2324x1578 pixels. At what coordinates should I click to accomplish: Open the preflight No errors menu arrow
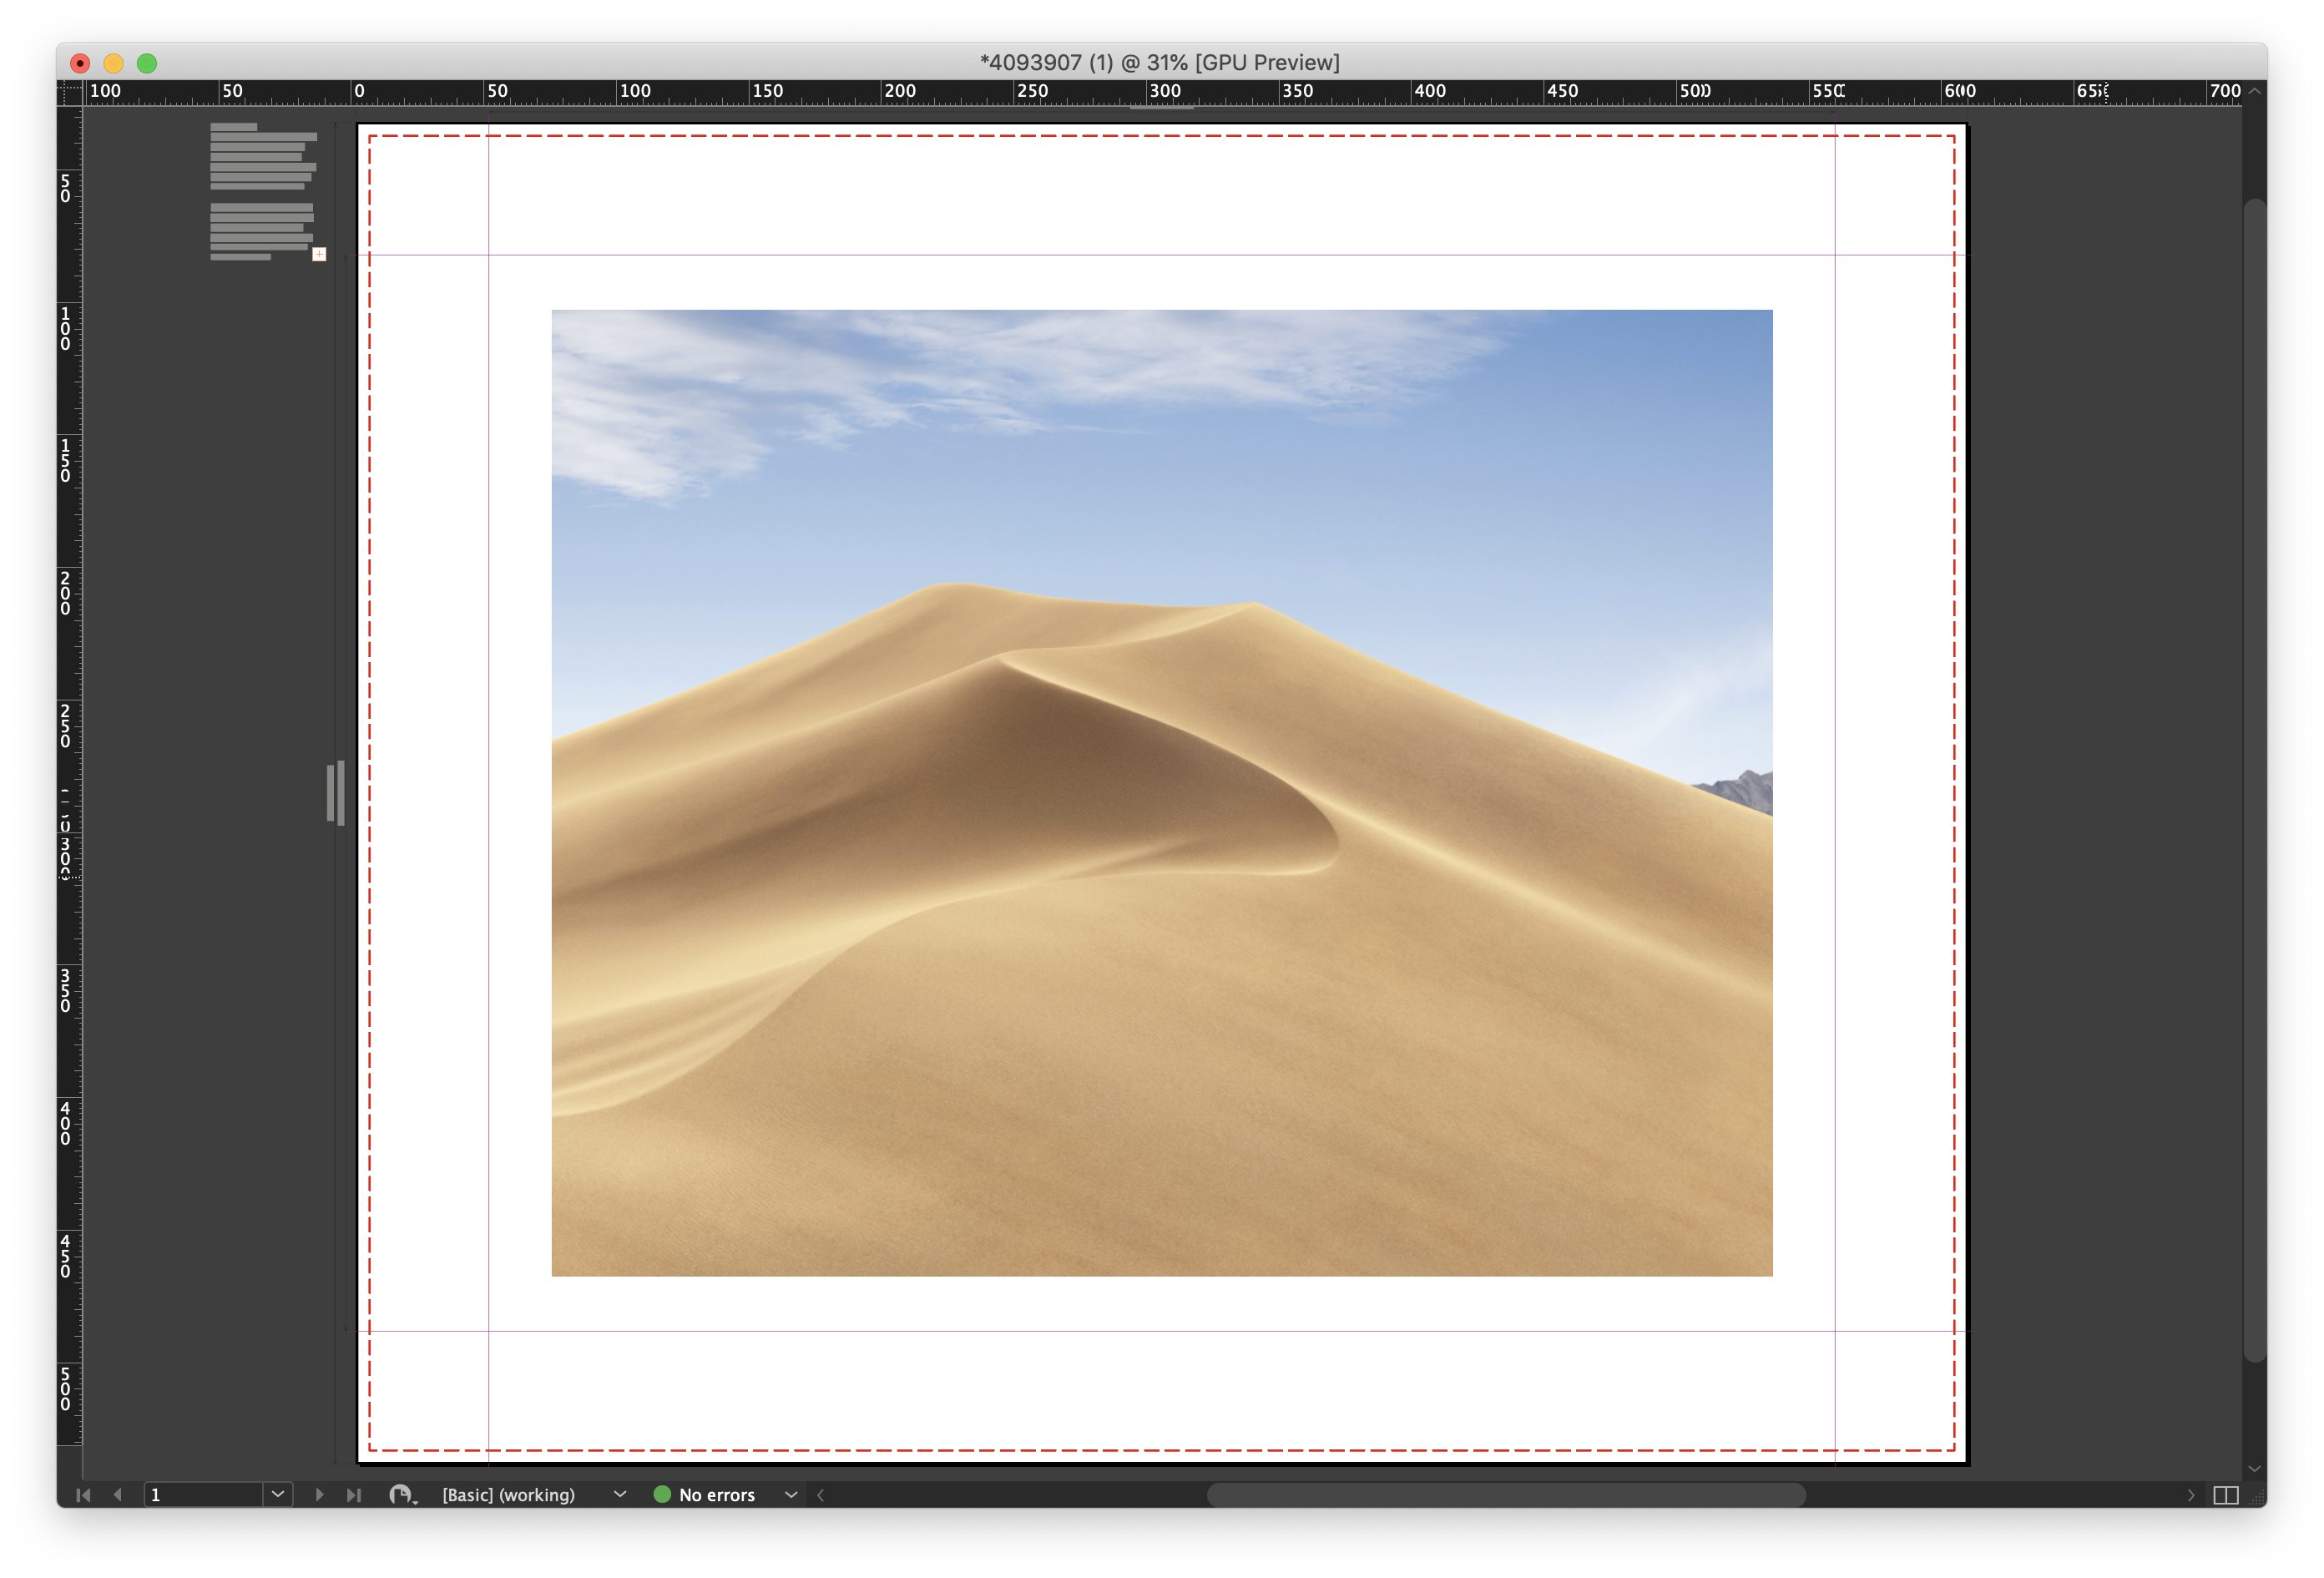791,1494
